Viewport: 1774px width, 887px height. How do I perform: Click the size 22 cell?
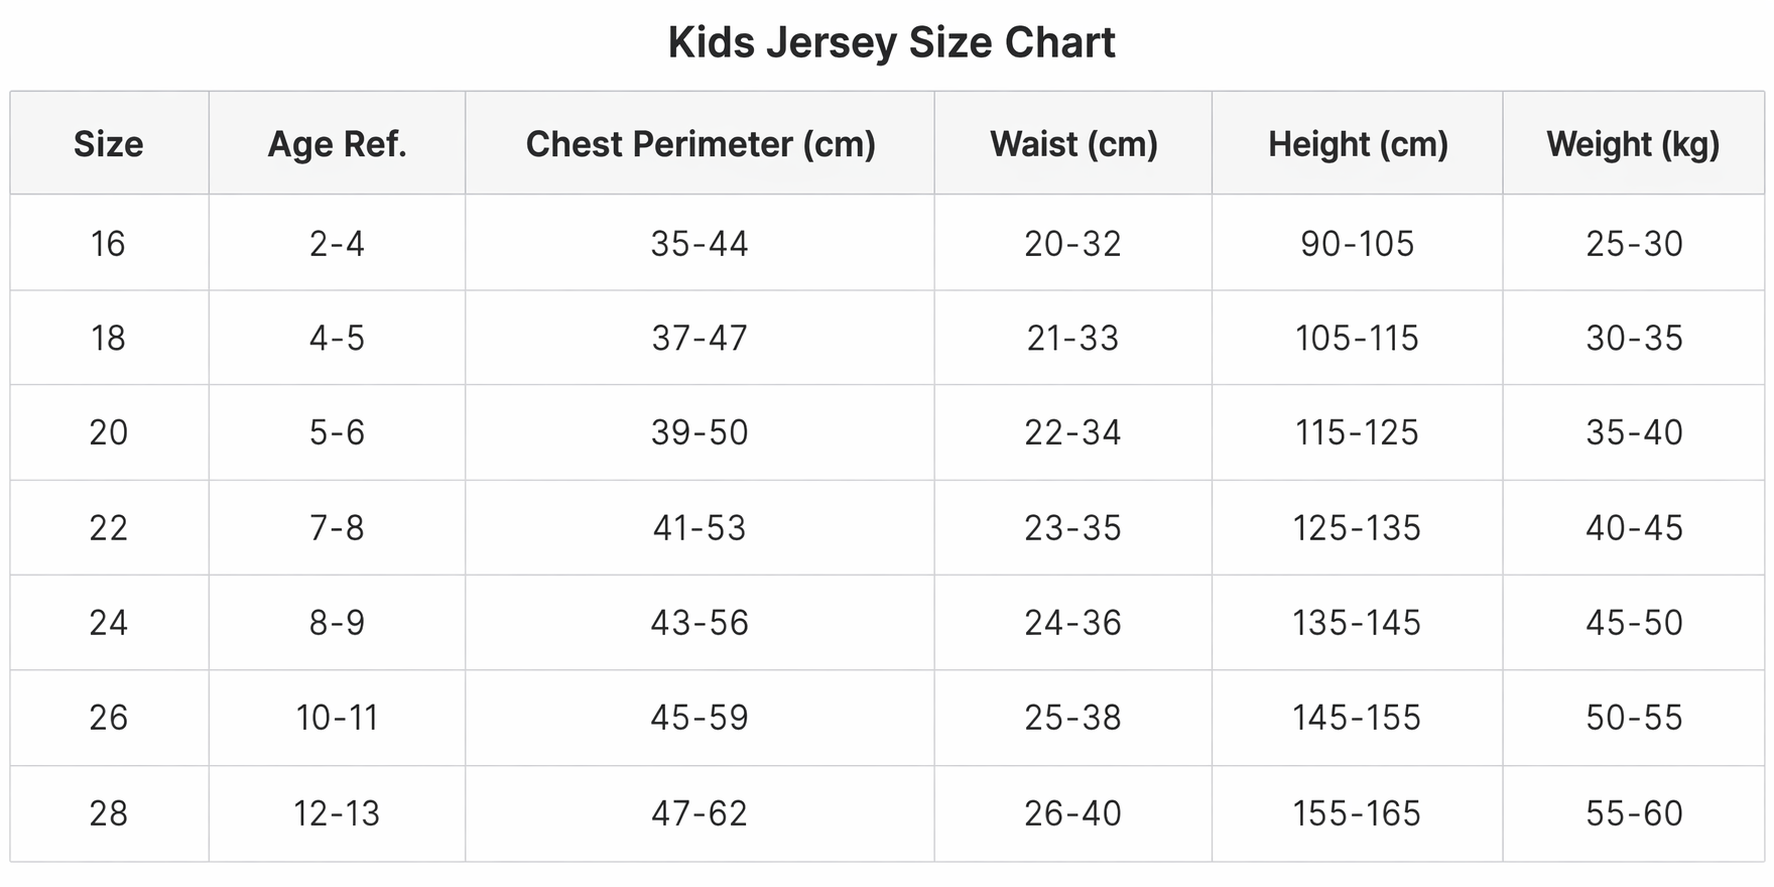point(109,528)
